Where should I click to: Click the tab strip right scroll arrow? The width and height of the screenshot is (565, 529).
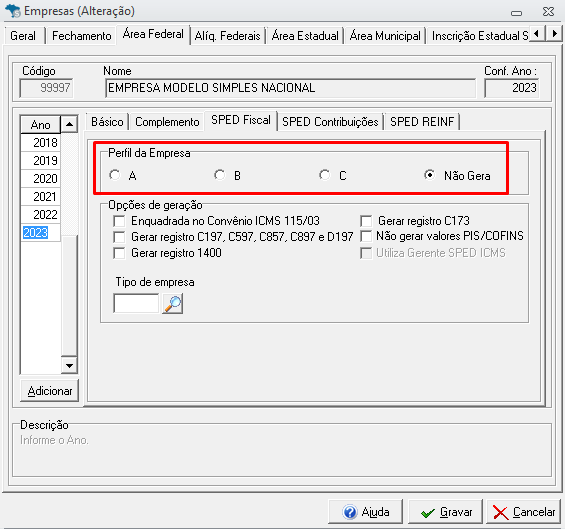pyautogui.click(x=554, y=34)
